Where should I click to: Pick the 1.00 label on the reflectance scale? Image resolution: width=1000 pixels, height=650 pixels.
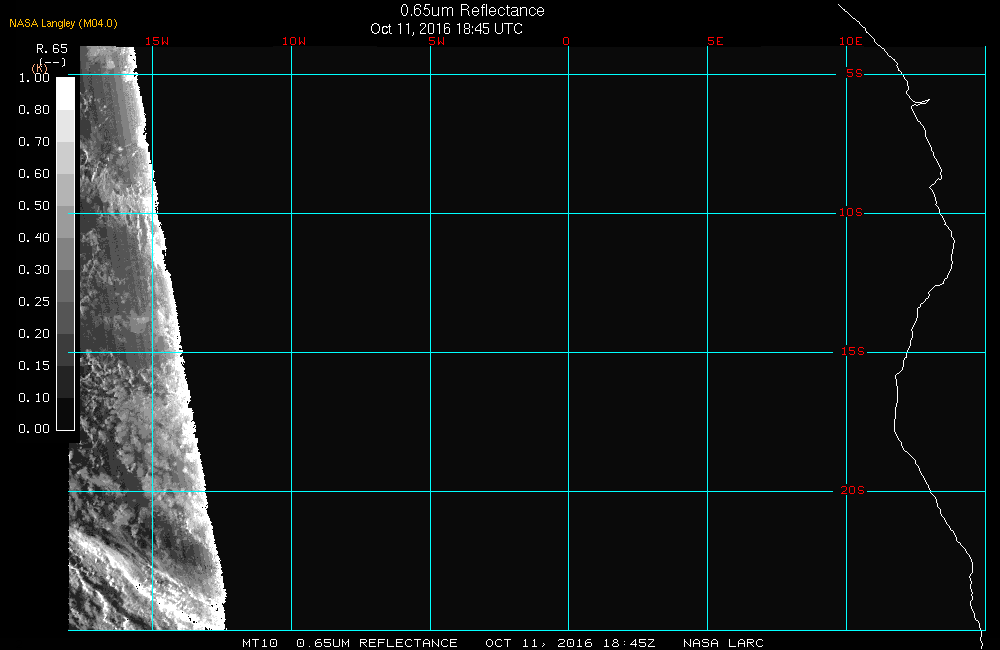[x=34, y=78]
